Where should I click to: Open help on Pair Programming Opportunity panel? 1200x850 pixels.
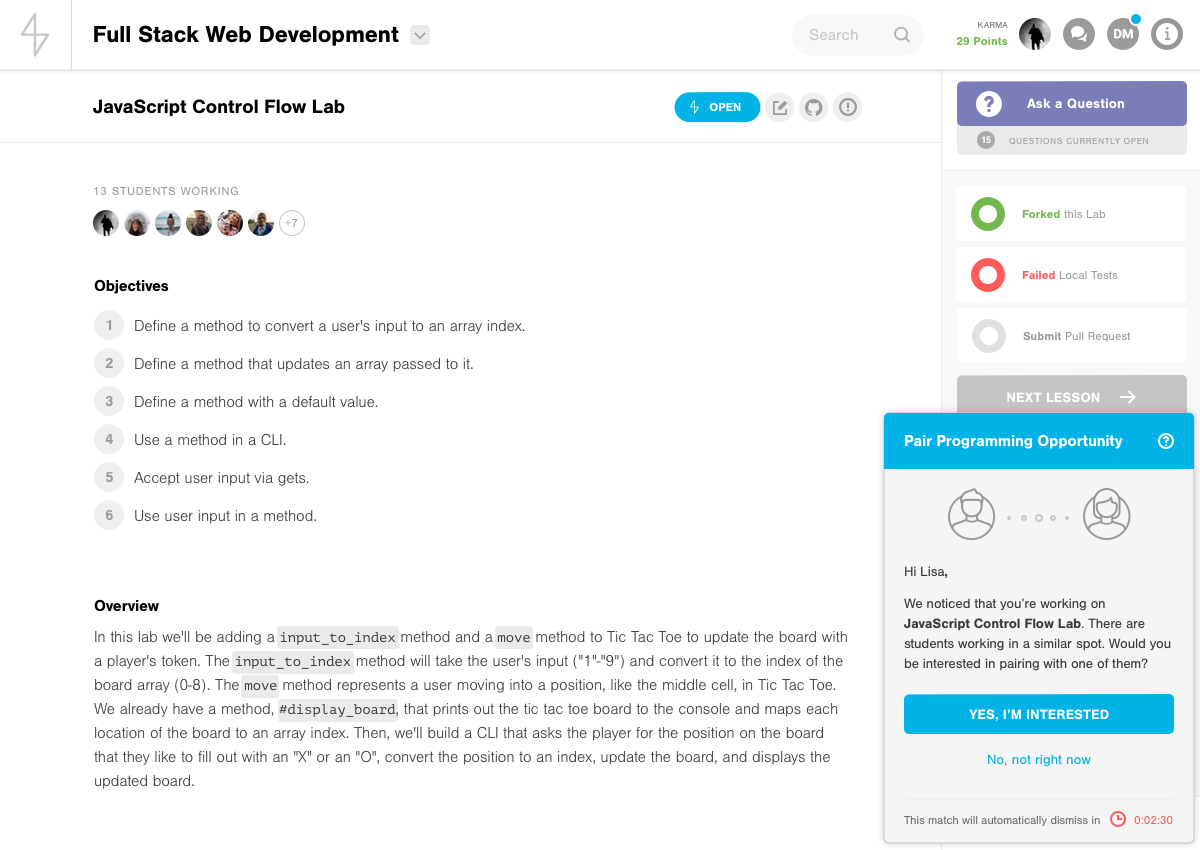point(1166,440)
